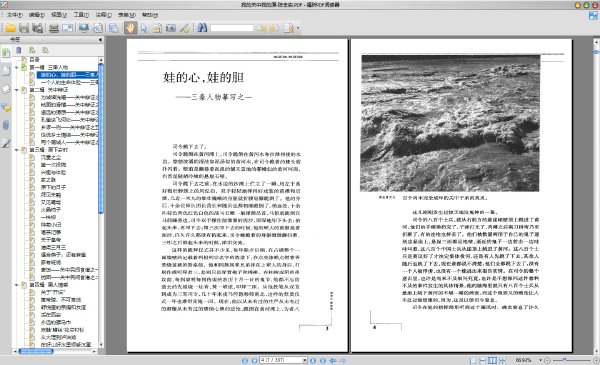600x365 pixels.
Task: Open bookmark 一个人的生命体验
Action: pos(69,82)
